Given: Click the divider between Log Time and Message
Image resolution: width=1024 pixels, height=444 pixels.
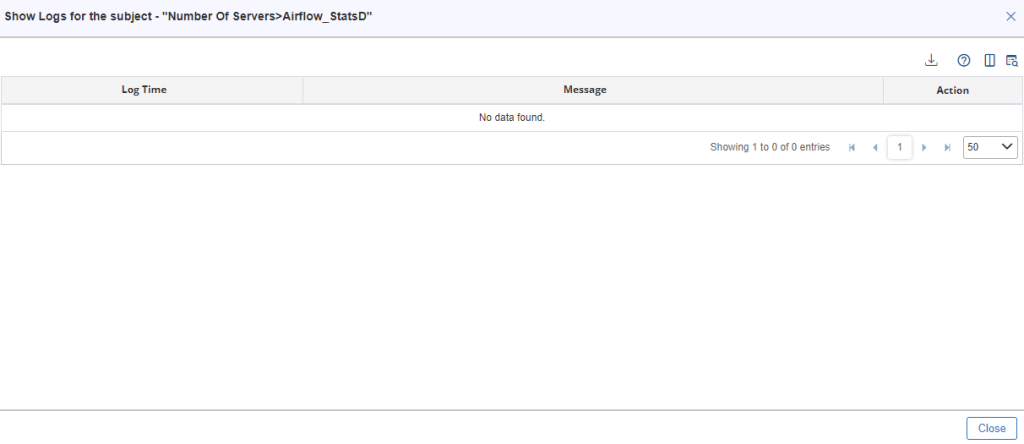Looking at the screenshot, I should pos(303,89).
